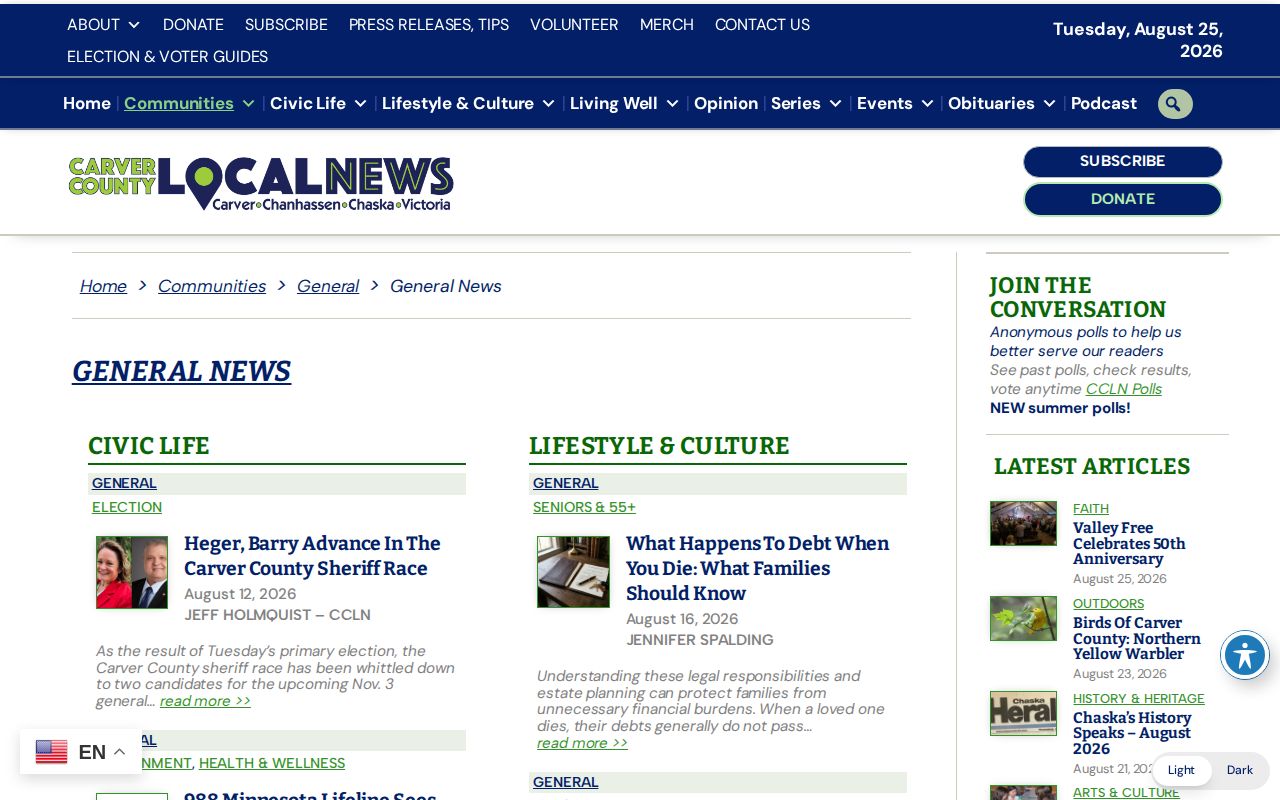1280x800 pixels.
Task: Go to Home in the main navigation bar
Action: (x=87, y=103)
